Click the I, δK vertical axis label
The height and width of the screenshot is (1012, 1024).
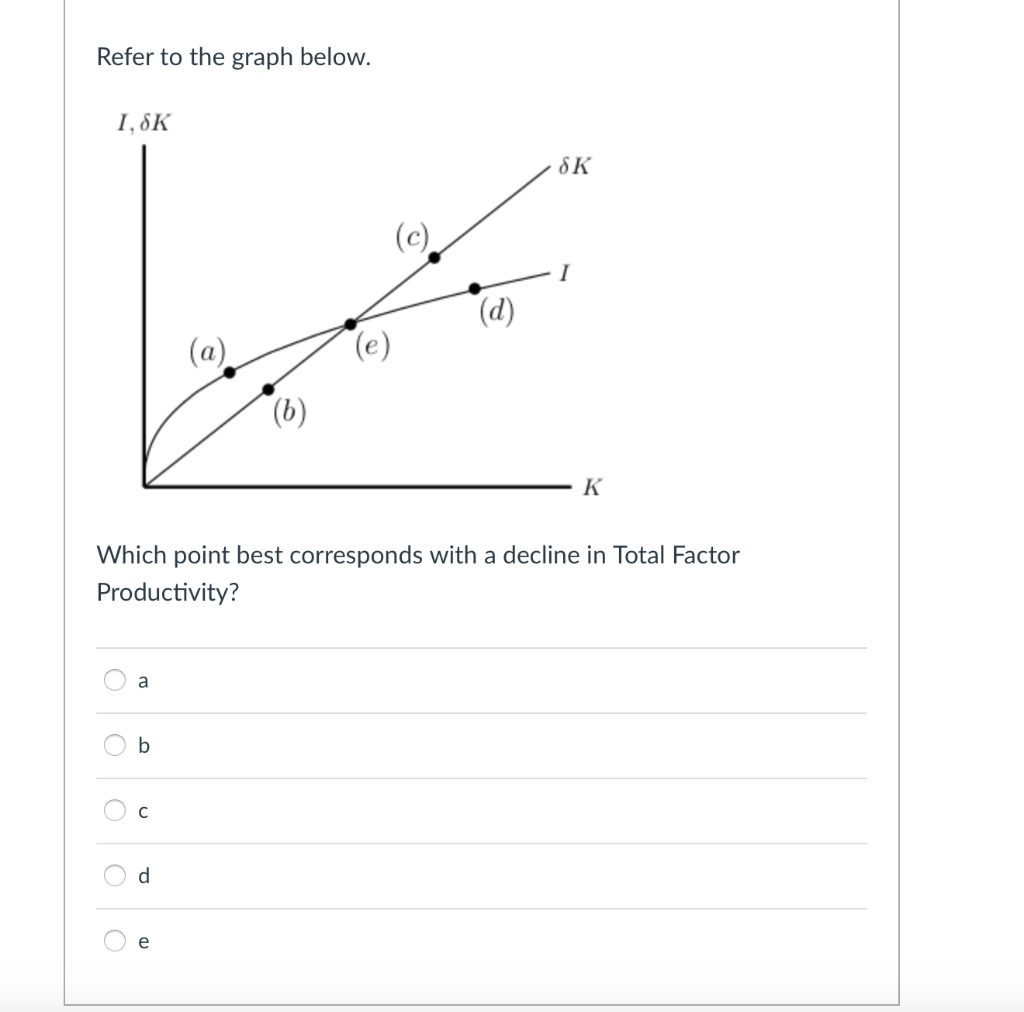click(x=143, y=122)
